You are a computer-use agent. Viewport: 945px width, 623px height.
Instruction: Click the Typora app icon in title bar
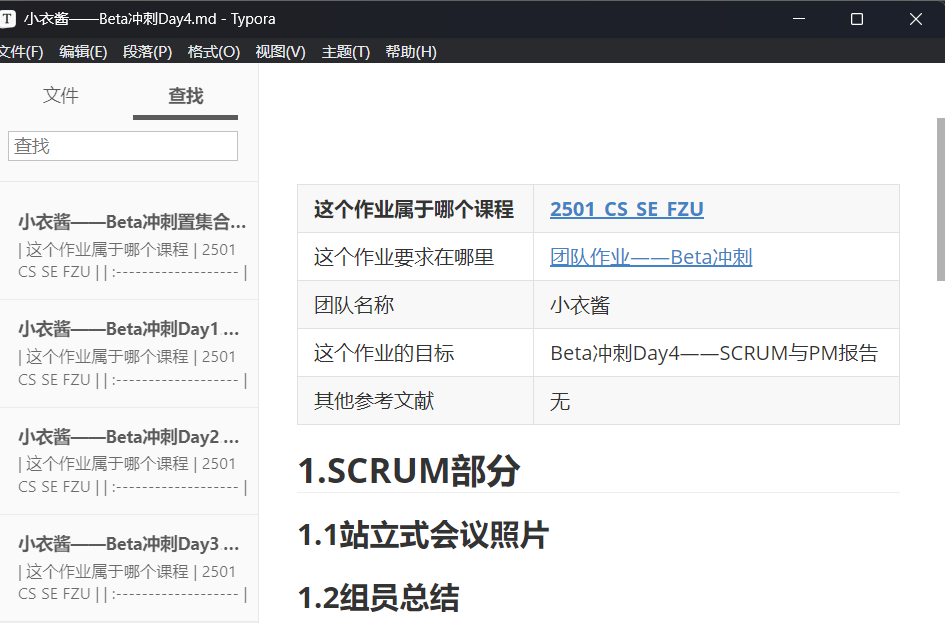(x=7, y=19)
